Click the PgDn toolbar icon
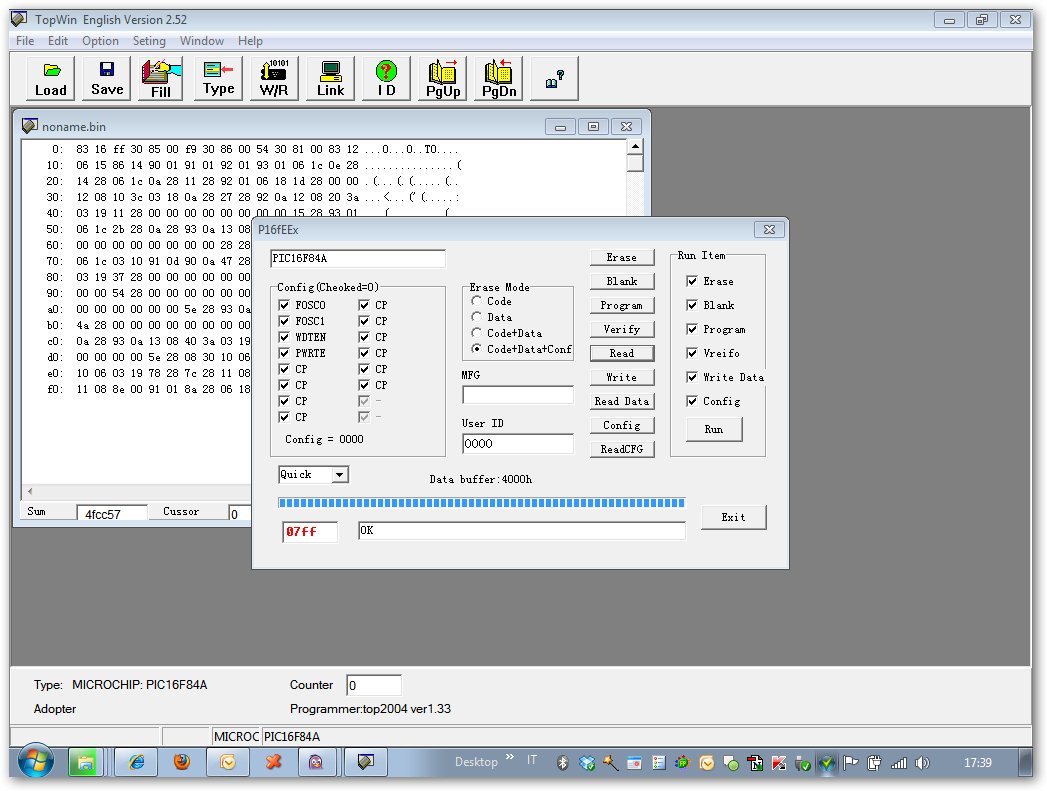 [499, 79]
